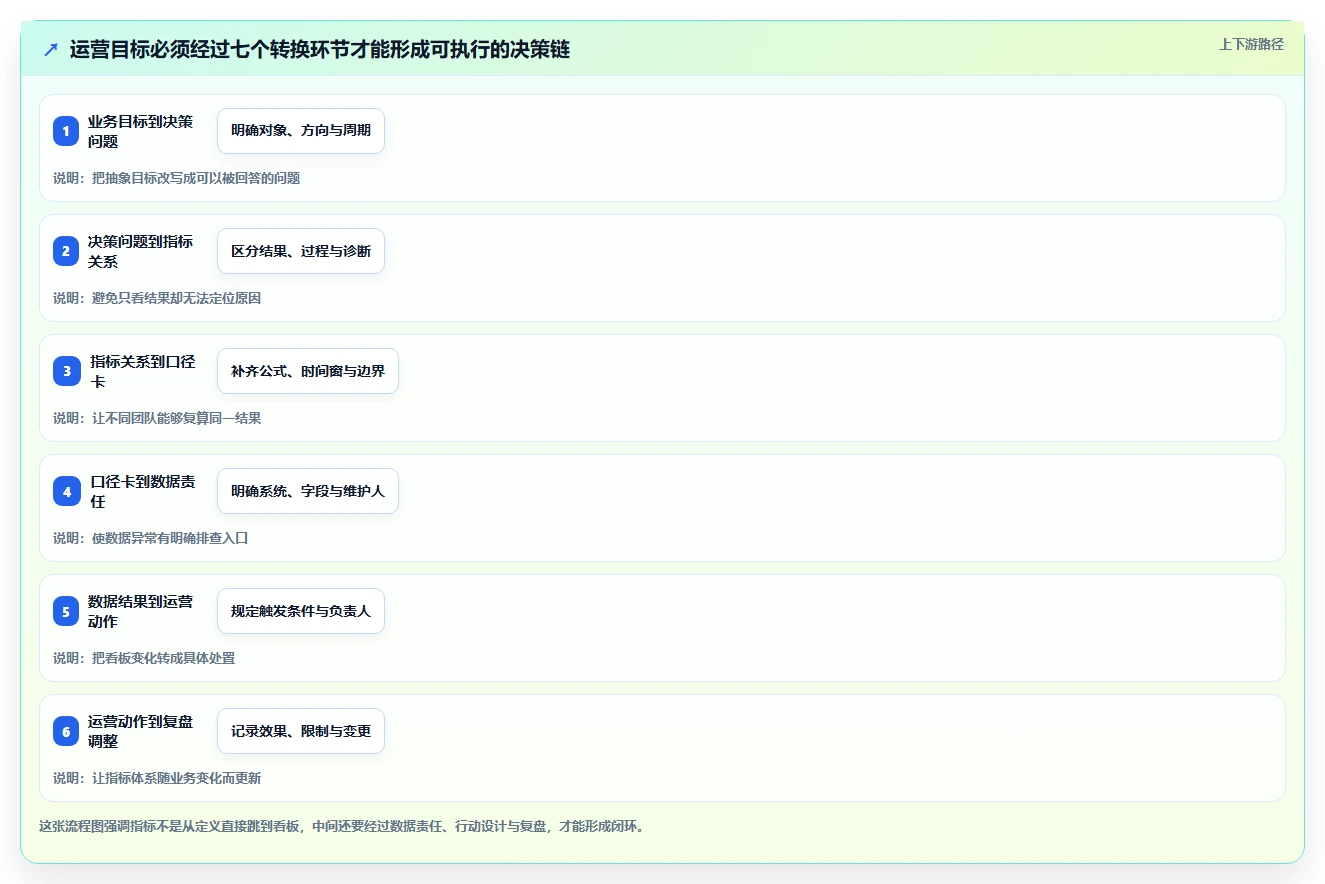This screenshot has width=1325, height=884.
Task: Click the step 2 number badge
Action: 66,251
